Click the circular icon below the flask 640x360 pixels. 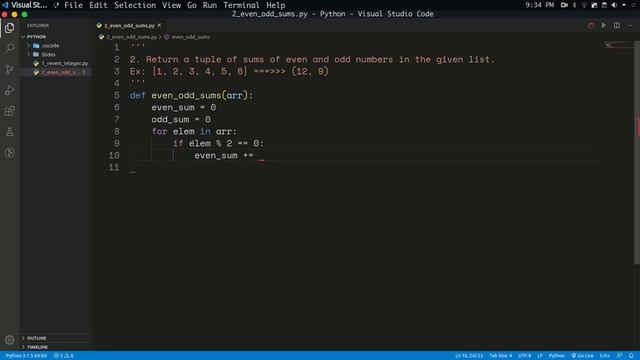(9, 153)
